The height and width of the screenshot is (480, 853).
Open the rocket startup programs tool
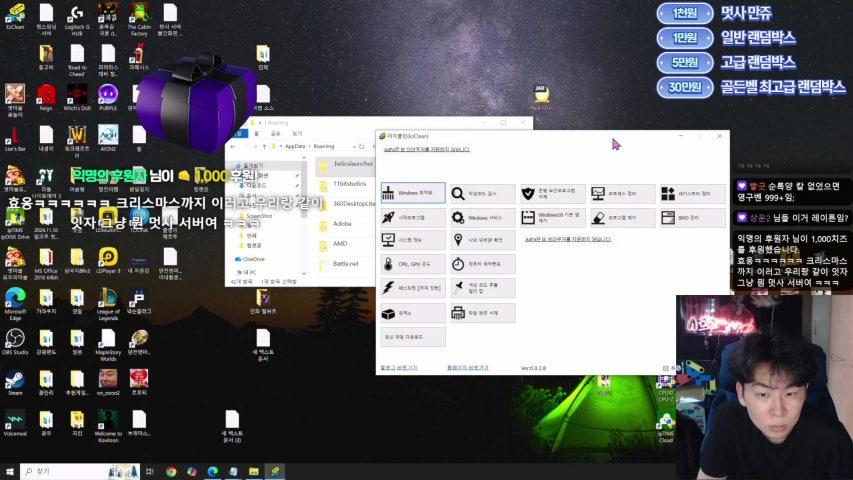click(x=413, y=217)
